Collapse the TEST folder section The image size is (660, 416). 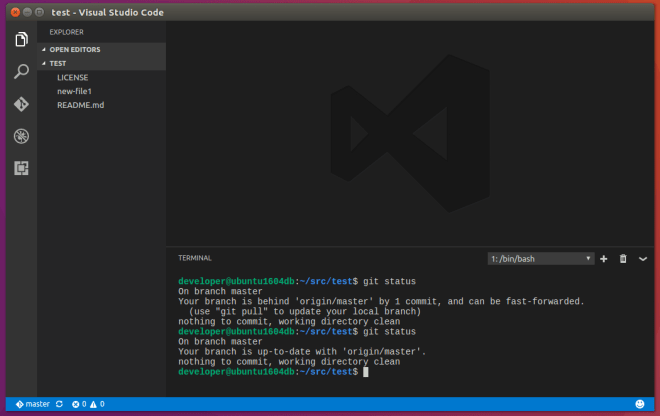point(57,63)
